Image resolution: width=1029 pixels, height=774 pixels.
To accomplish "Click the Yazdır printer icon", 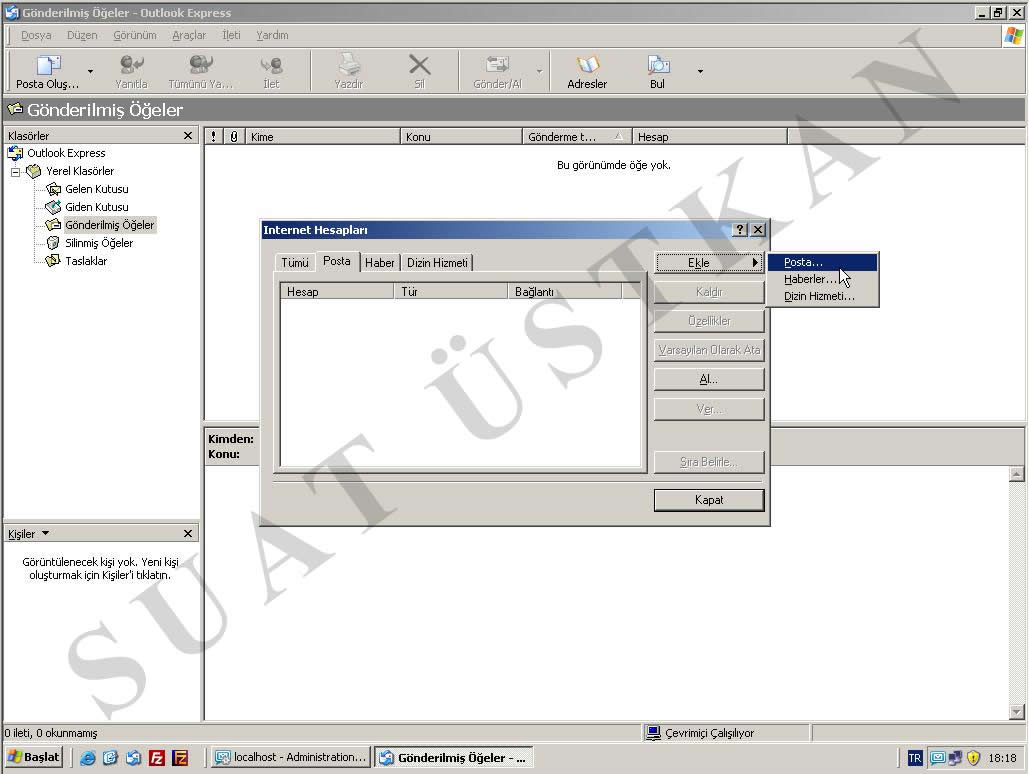I will pos(348,64).
